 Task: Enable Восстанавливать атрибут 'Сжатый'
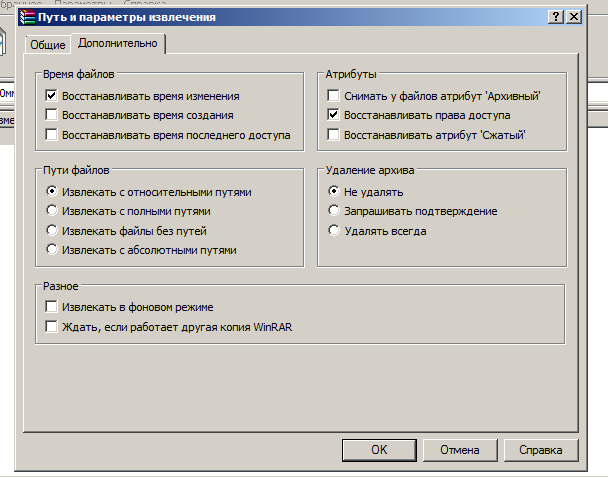(334, 134)
